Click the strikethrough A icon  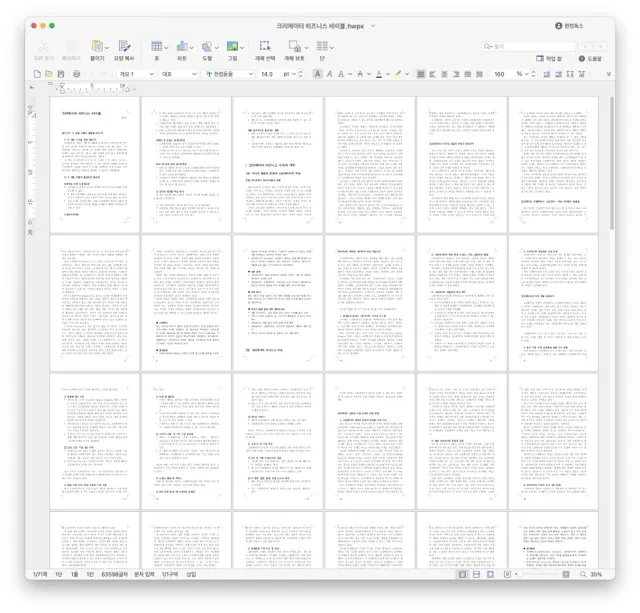point(360,74)
